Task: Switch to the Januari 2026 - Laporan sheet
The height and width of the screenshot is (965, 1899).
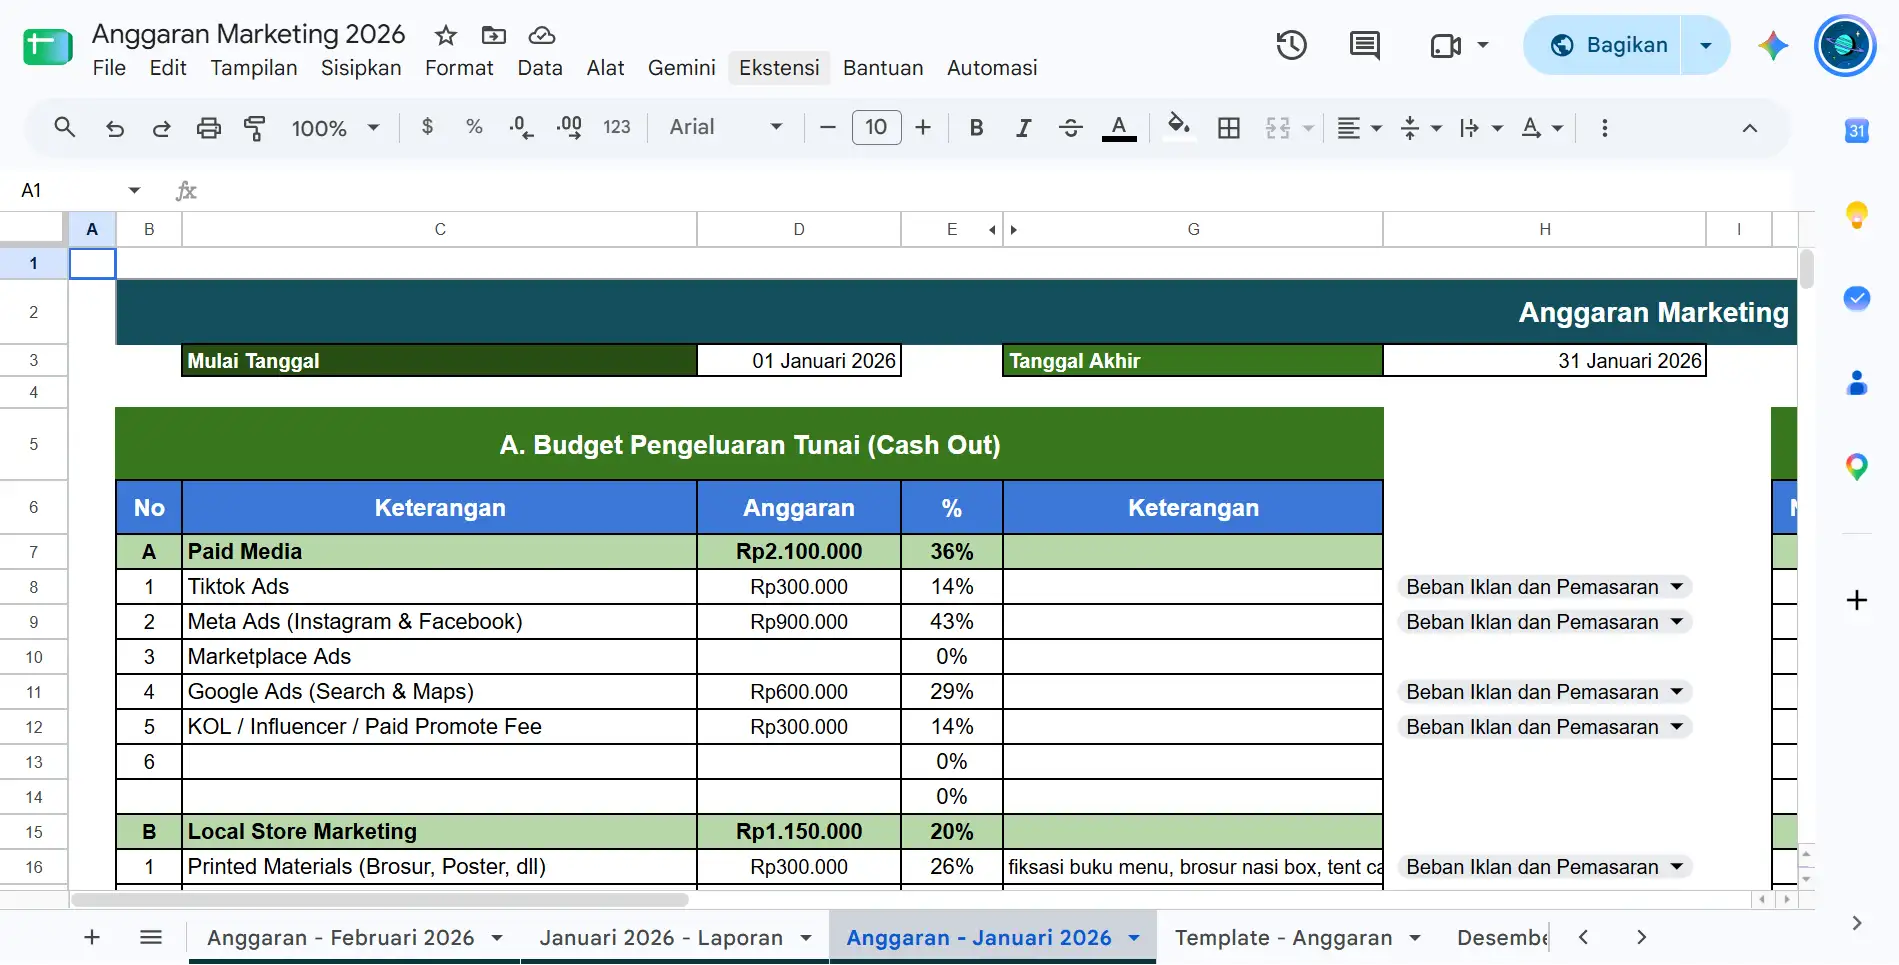Action: (661, 938)
